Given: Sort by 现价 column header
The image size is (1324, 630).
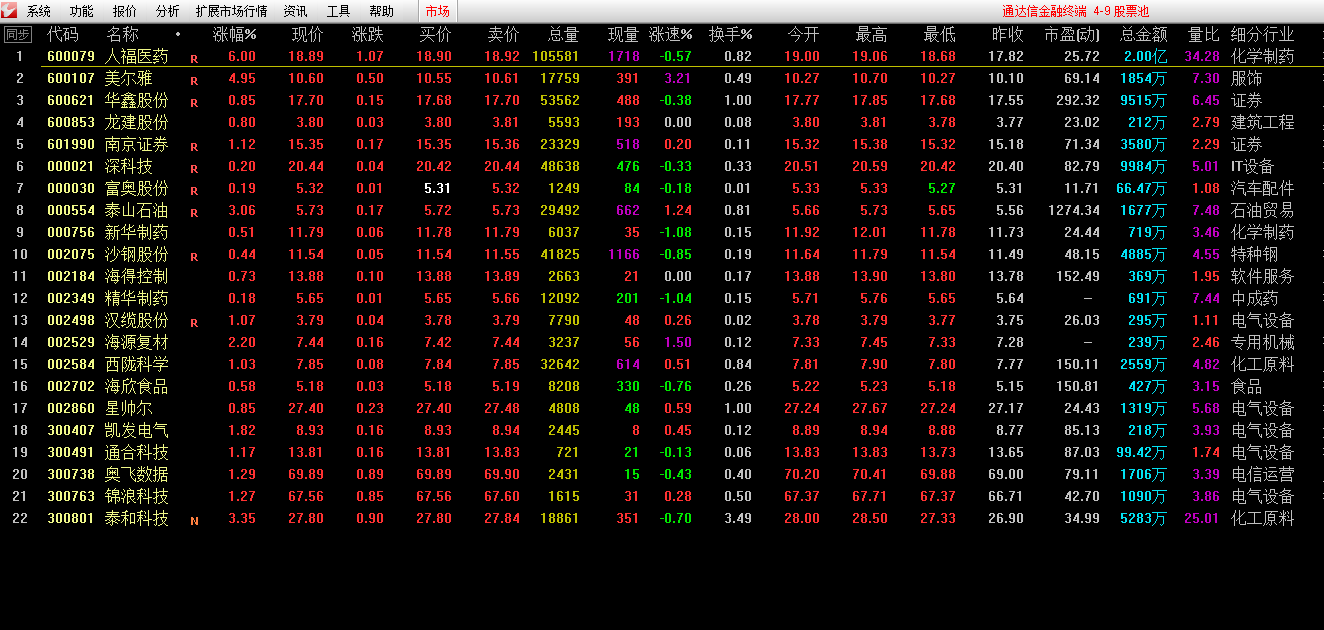Looking at the screenshot, I should [x=307, y=35].
